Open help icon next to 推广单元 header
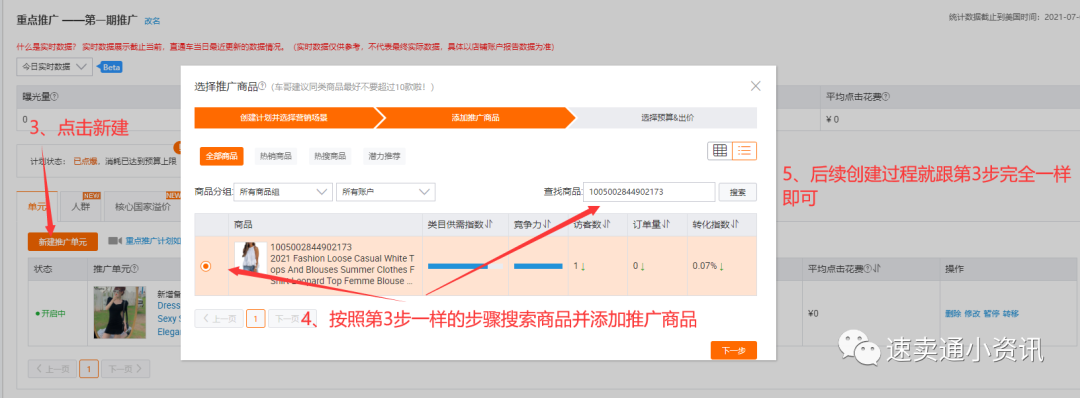This screenshot has width=1080, height=398. click(x=135, y=269)
